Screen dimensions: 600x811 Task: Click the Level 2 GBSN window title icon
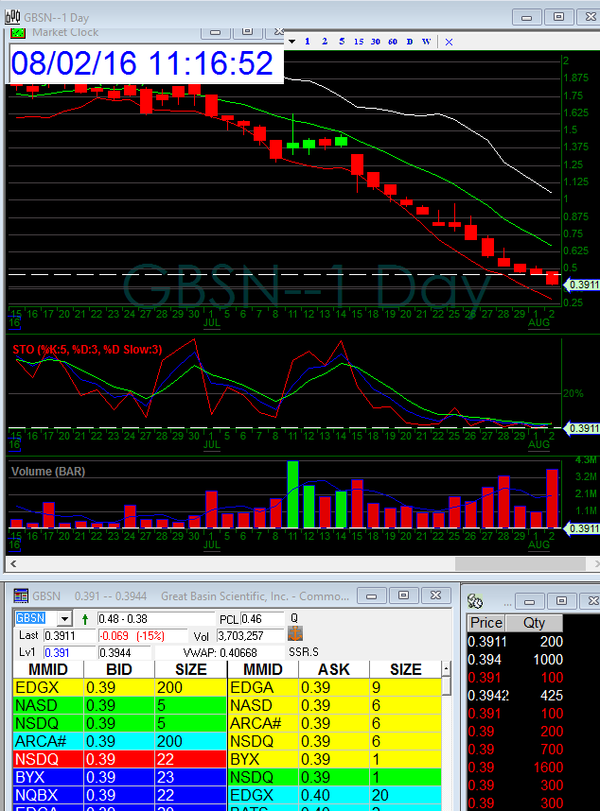[22, 596]
